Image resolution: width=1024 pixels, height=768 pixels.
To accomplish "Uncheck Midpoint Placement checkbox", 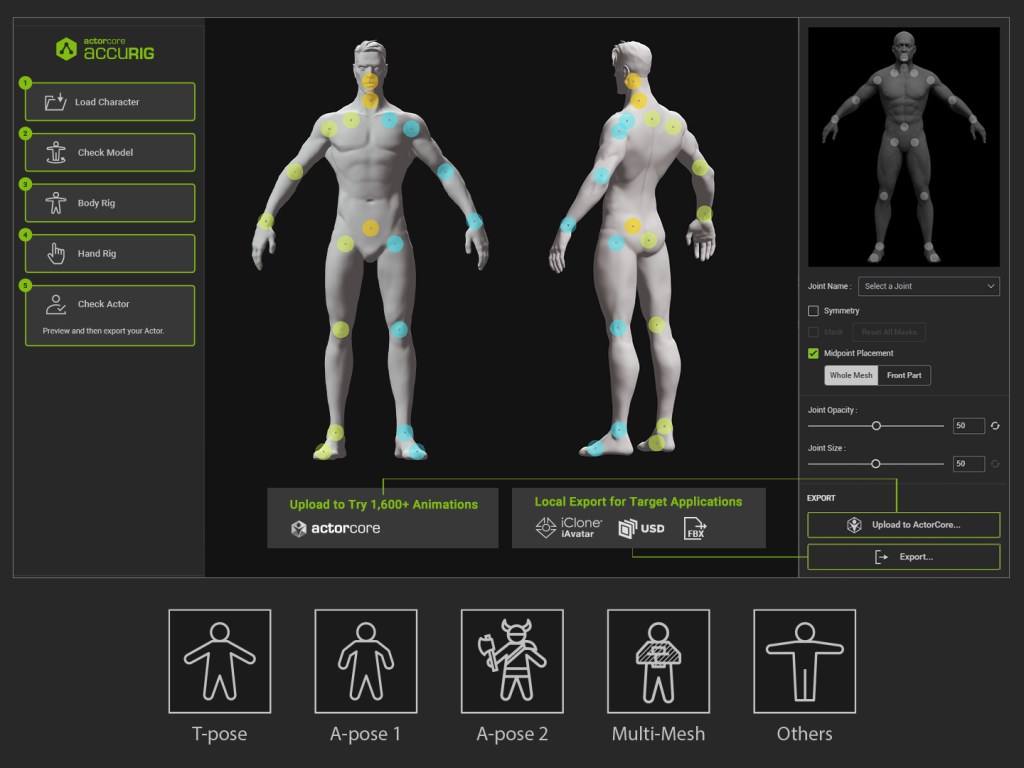I will coord(813,353).
